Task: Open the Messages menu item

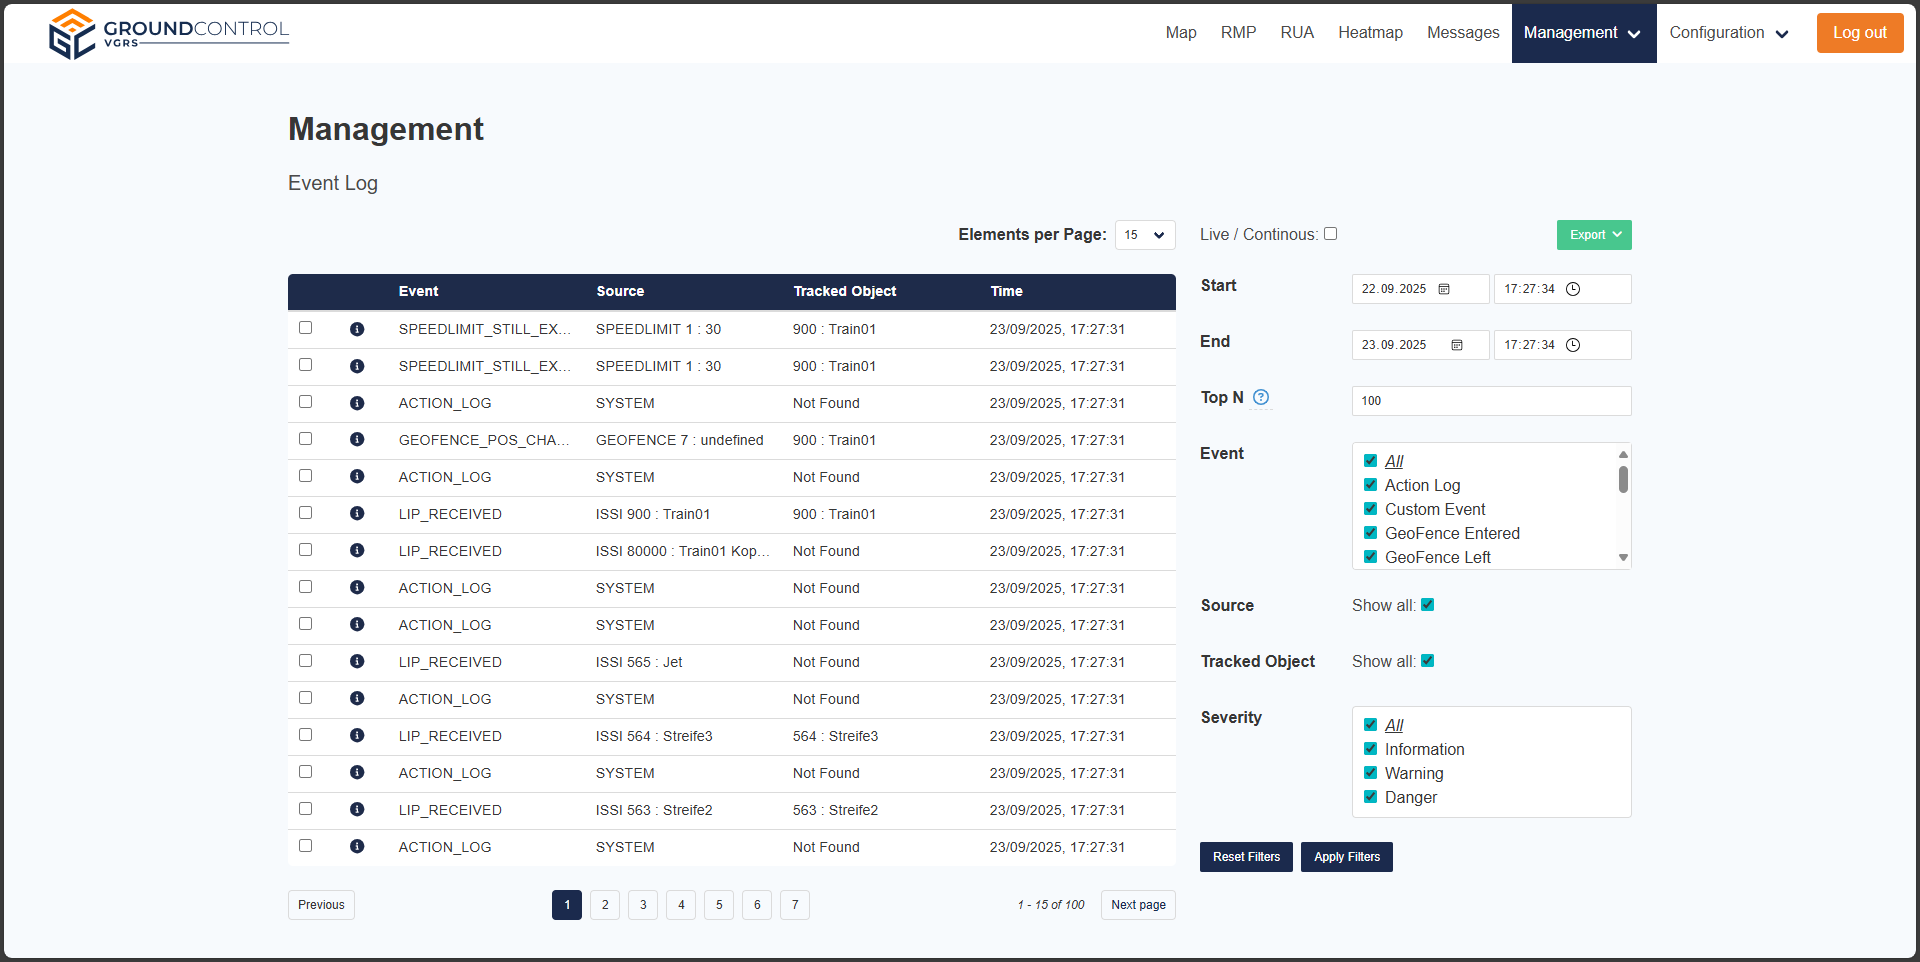Action: coord(1462,33)
